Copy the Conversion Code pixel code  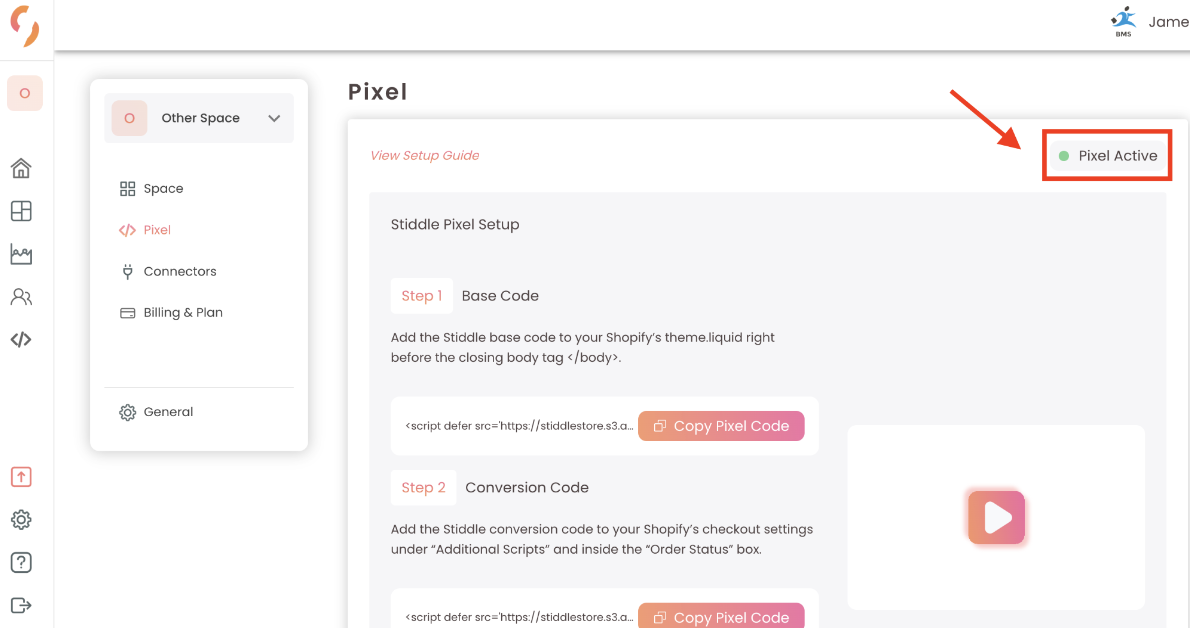pos(721,617)
